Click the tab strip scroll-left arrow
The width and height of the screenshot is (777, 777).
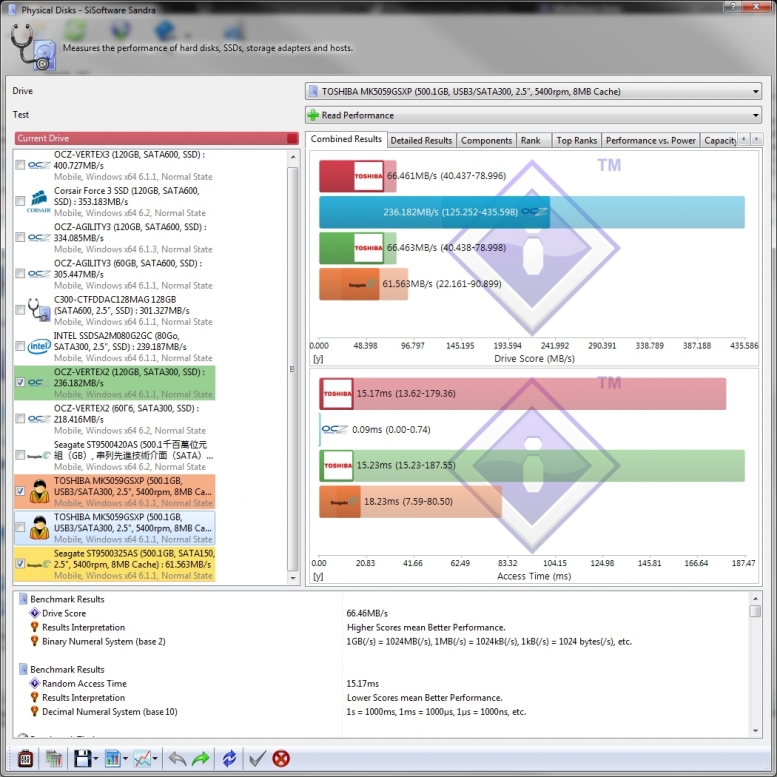[x=744, y=139]
